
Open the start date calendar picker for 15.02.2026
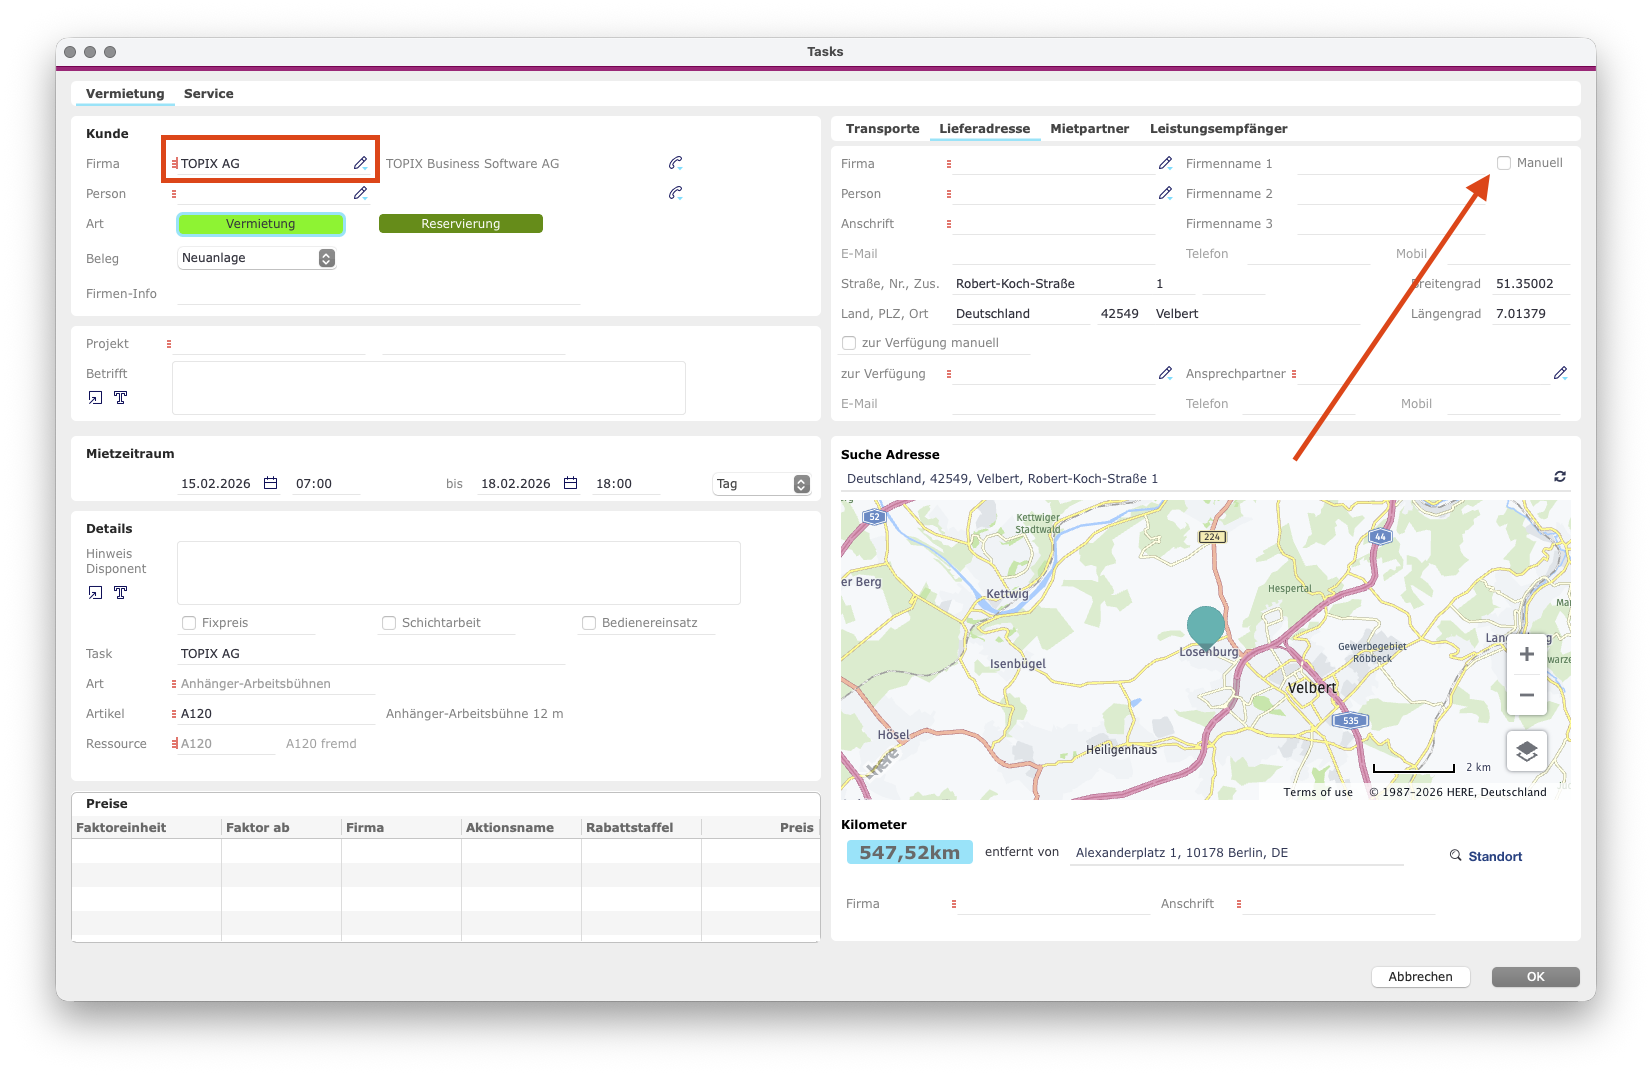[270, 483]
